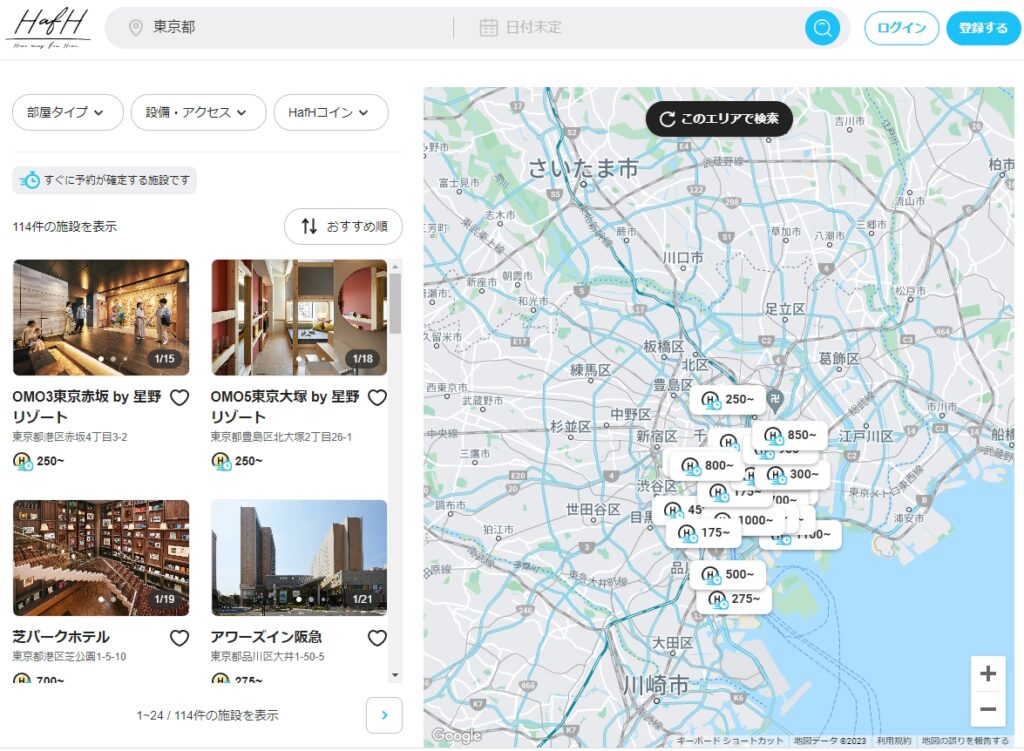Favorite OMO5東京大塚 with the heart icon
The image size is (1024, 751).
click(377, 397)
